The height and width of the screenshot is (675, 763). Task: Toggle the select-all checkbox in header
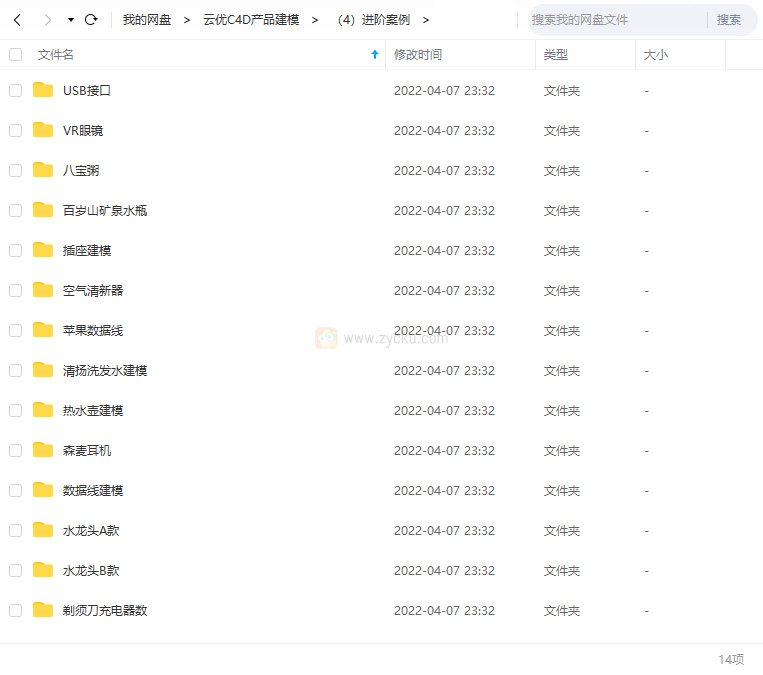click(x=15, y=55)
